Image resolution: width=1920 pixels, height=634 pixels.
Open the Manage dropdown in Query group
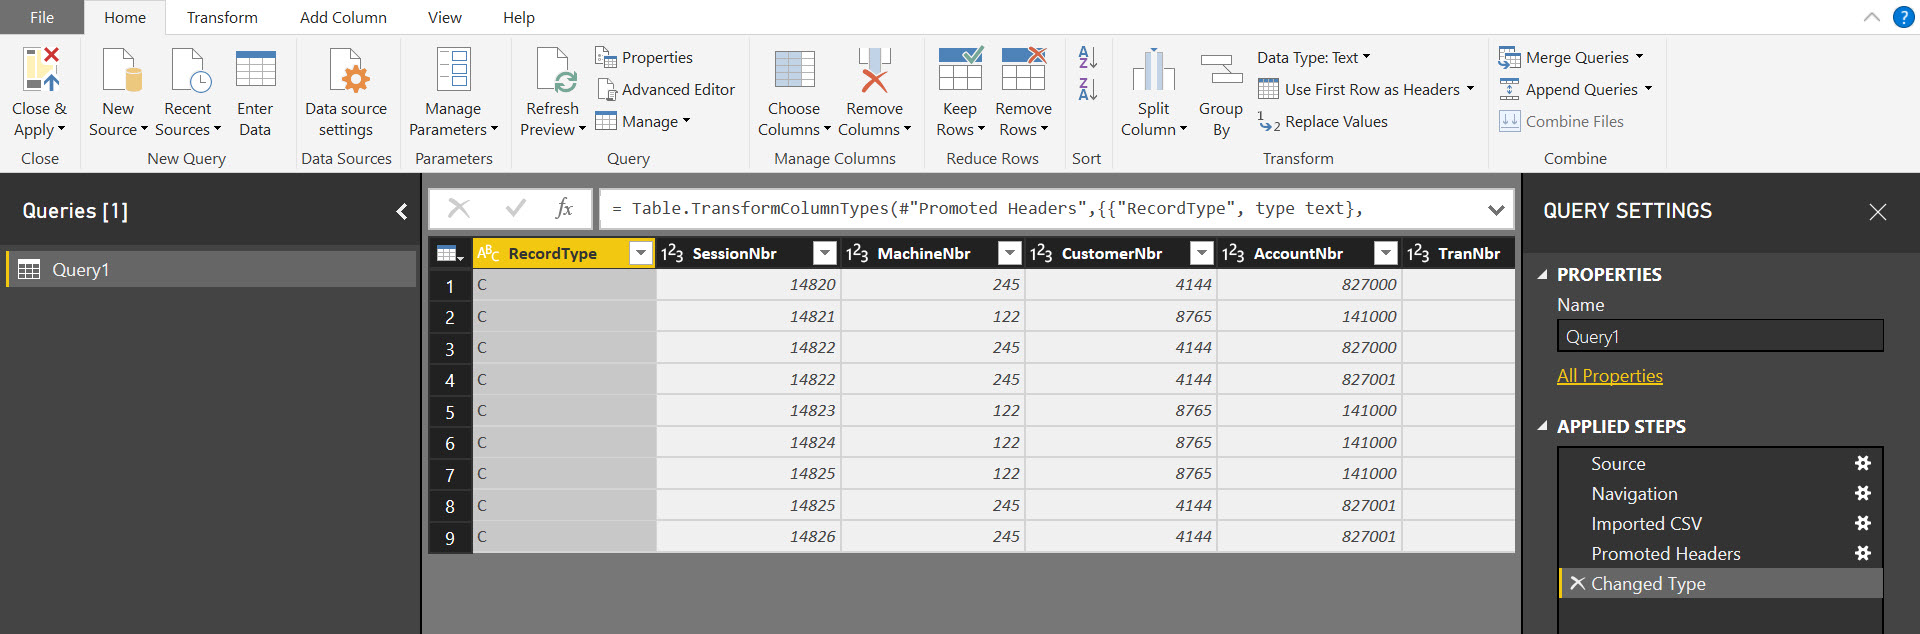643,121
